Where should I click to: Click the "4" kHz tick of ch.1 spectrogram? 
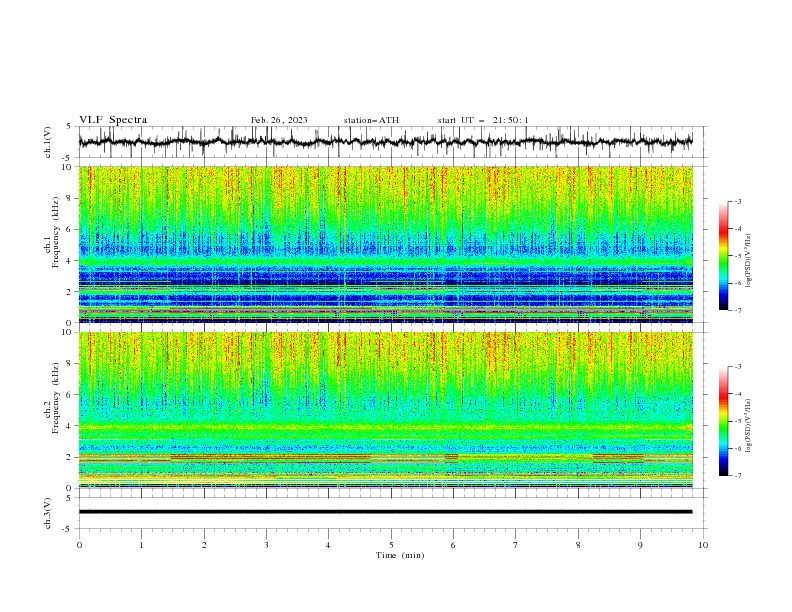point(71,261)
